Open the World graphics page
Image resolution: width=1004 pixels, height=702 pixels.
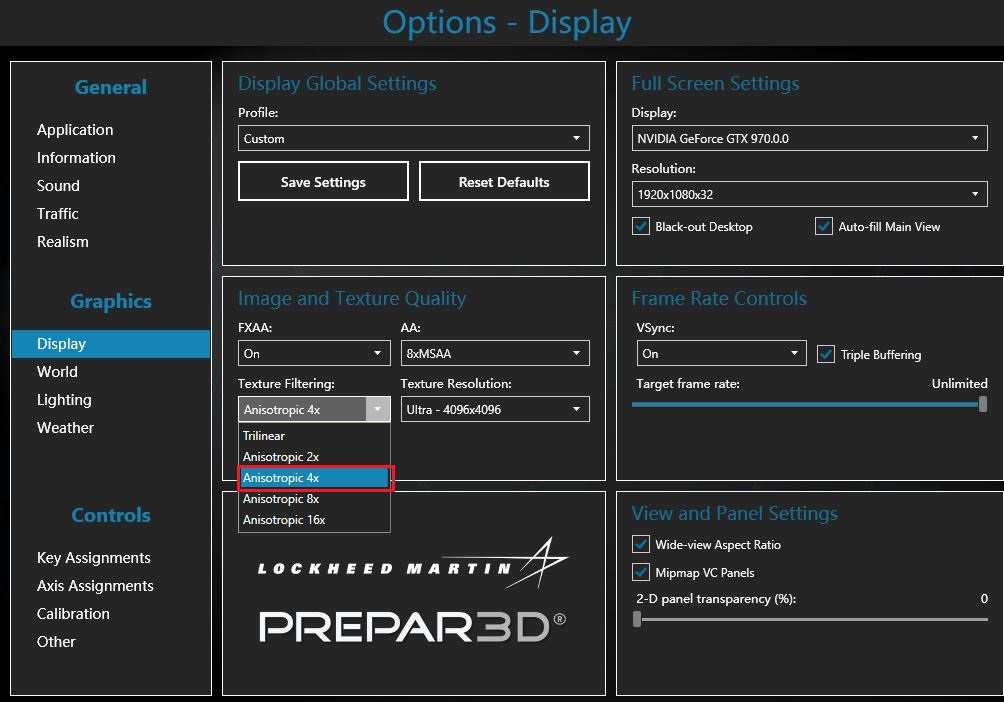coord(57,372)
